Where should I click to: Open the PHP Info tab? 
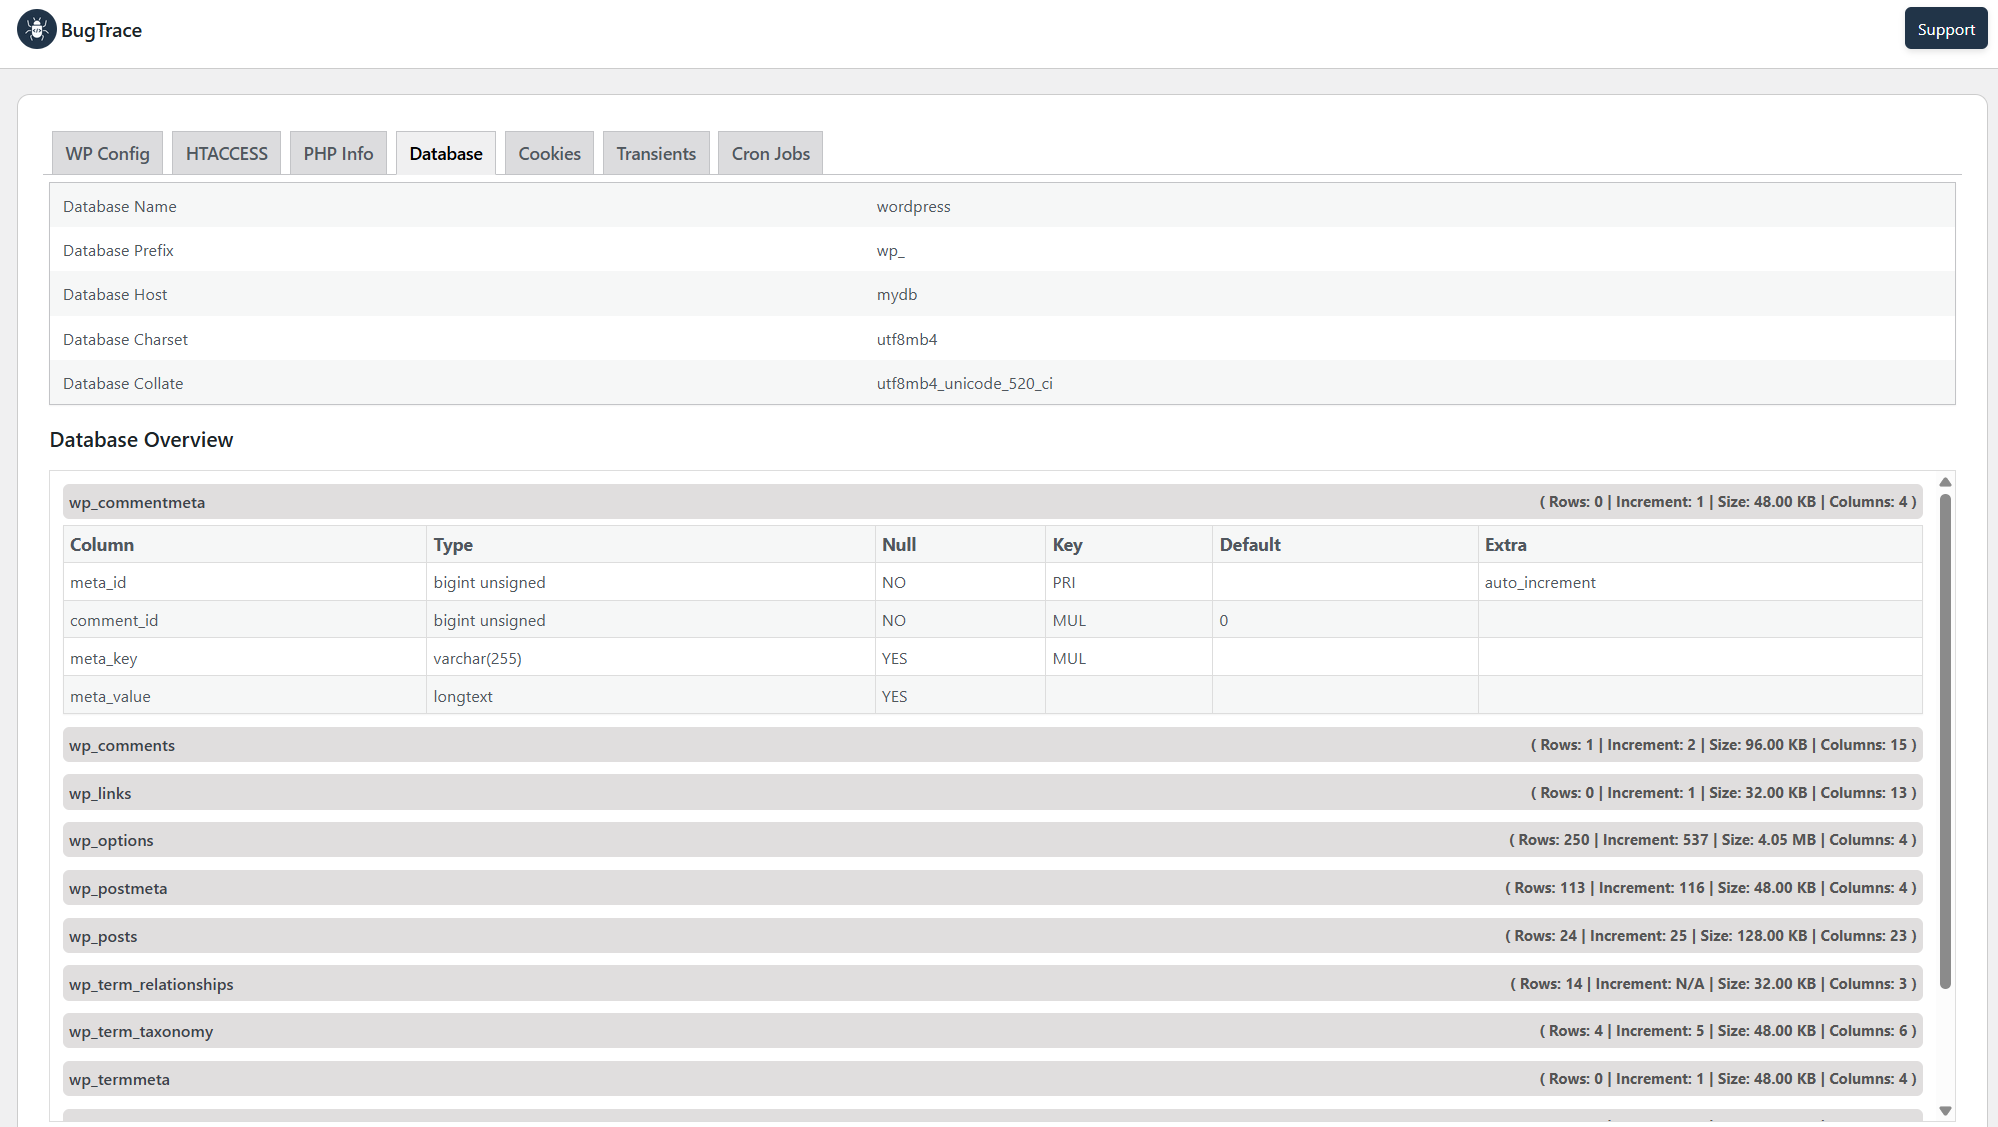click(x=338, y=153)
